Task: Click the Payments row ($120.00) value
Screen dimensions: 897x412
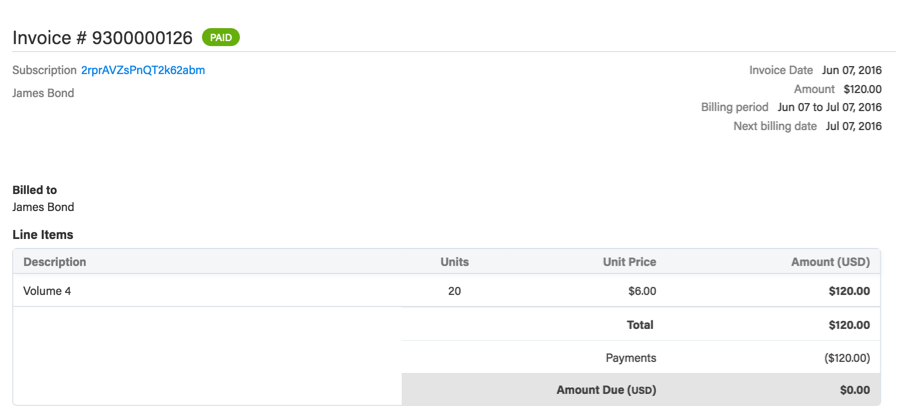Action: [845, 357]
